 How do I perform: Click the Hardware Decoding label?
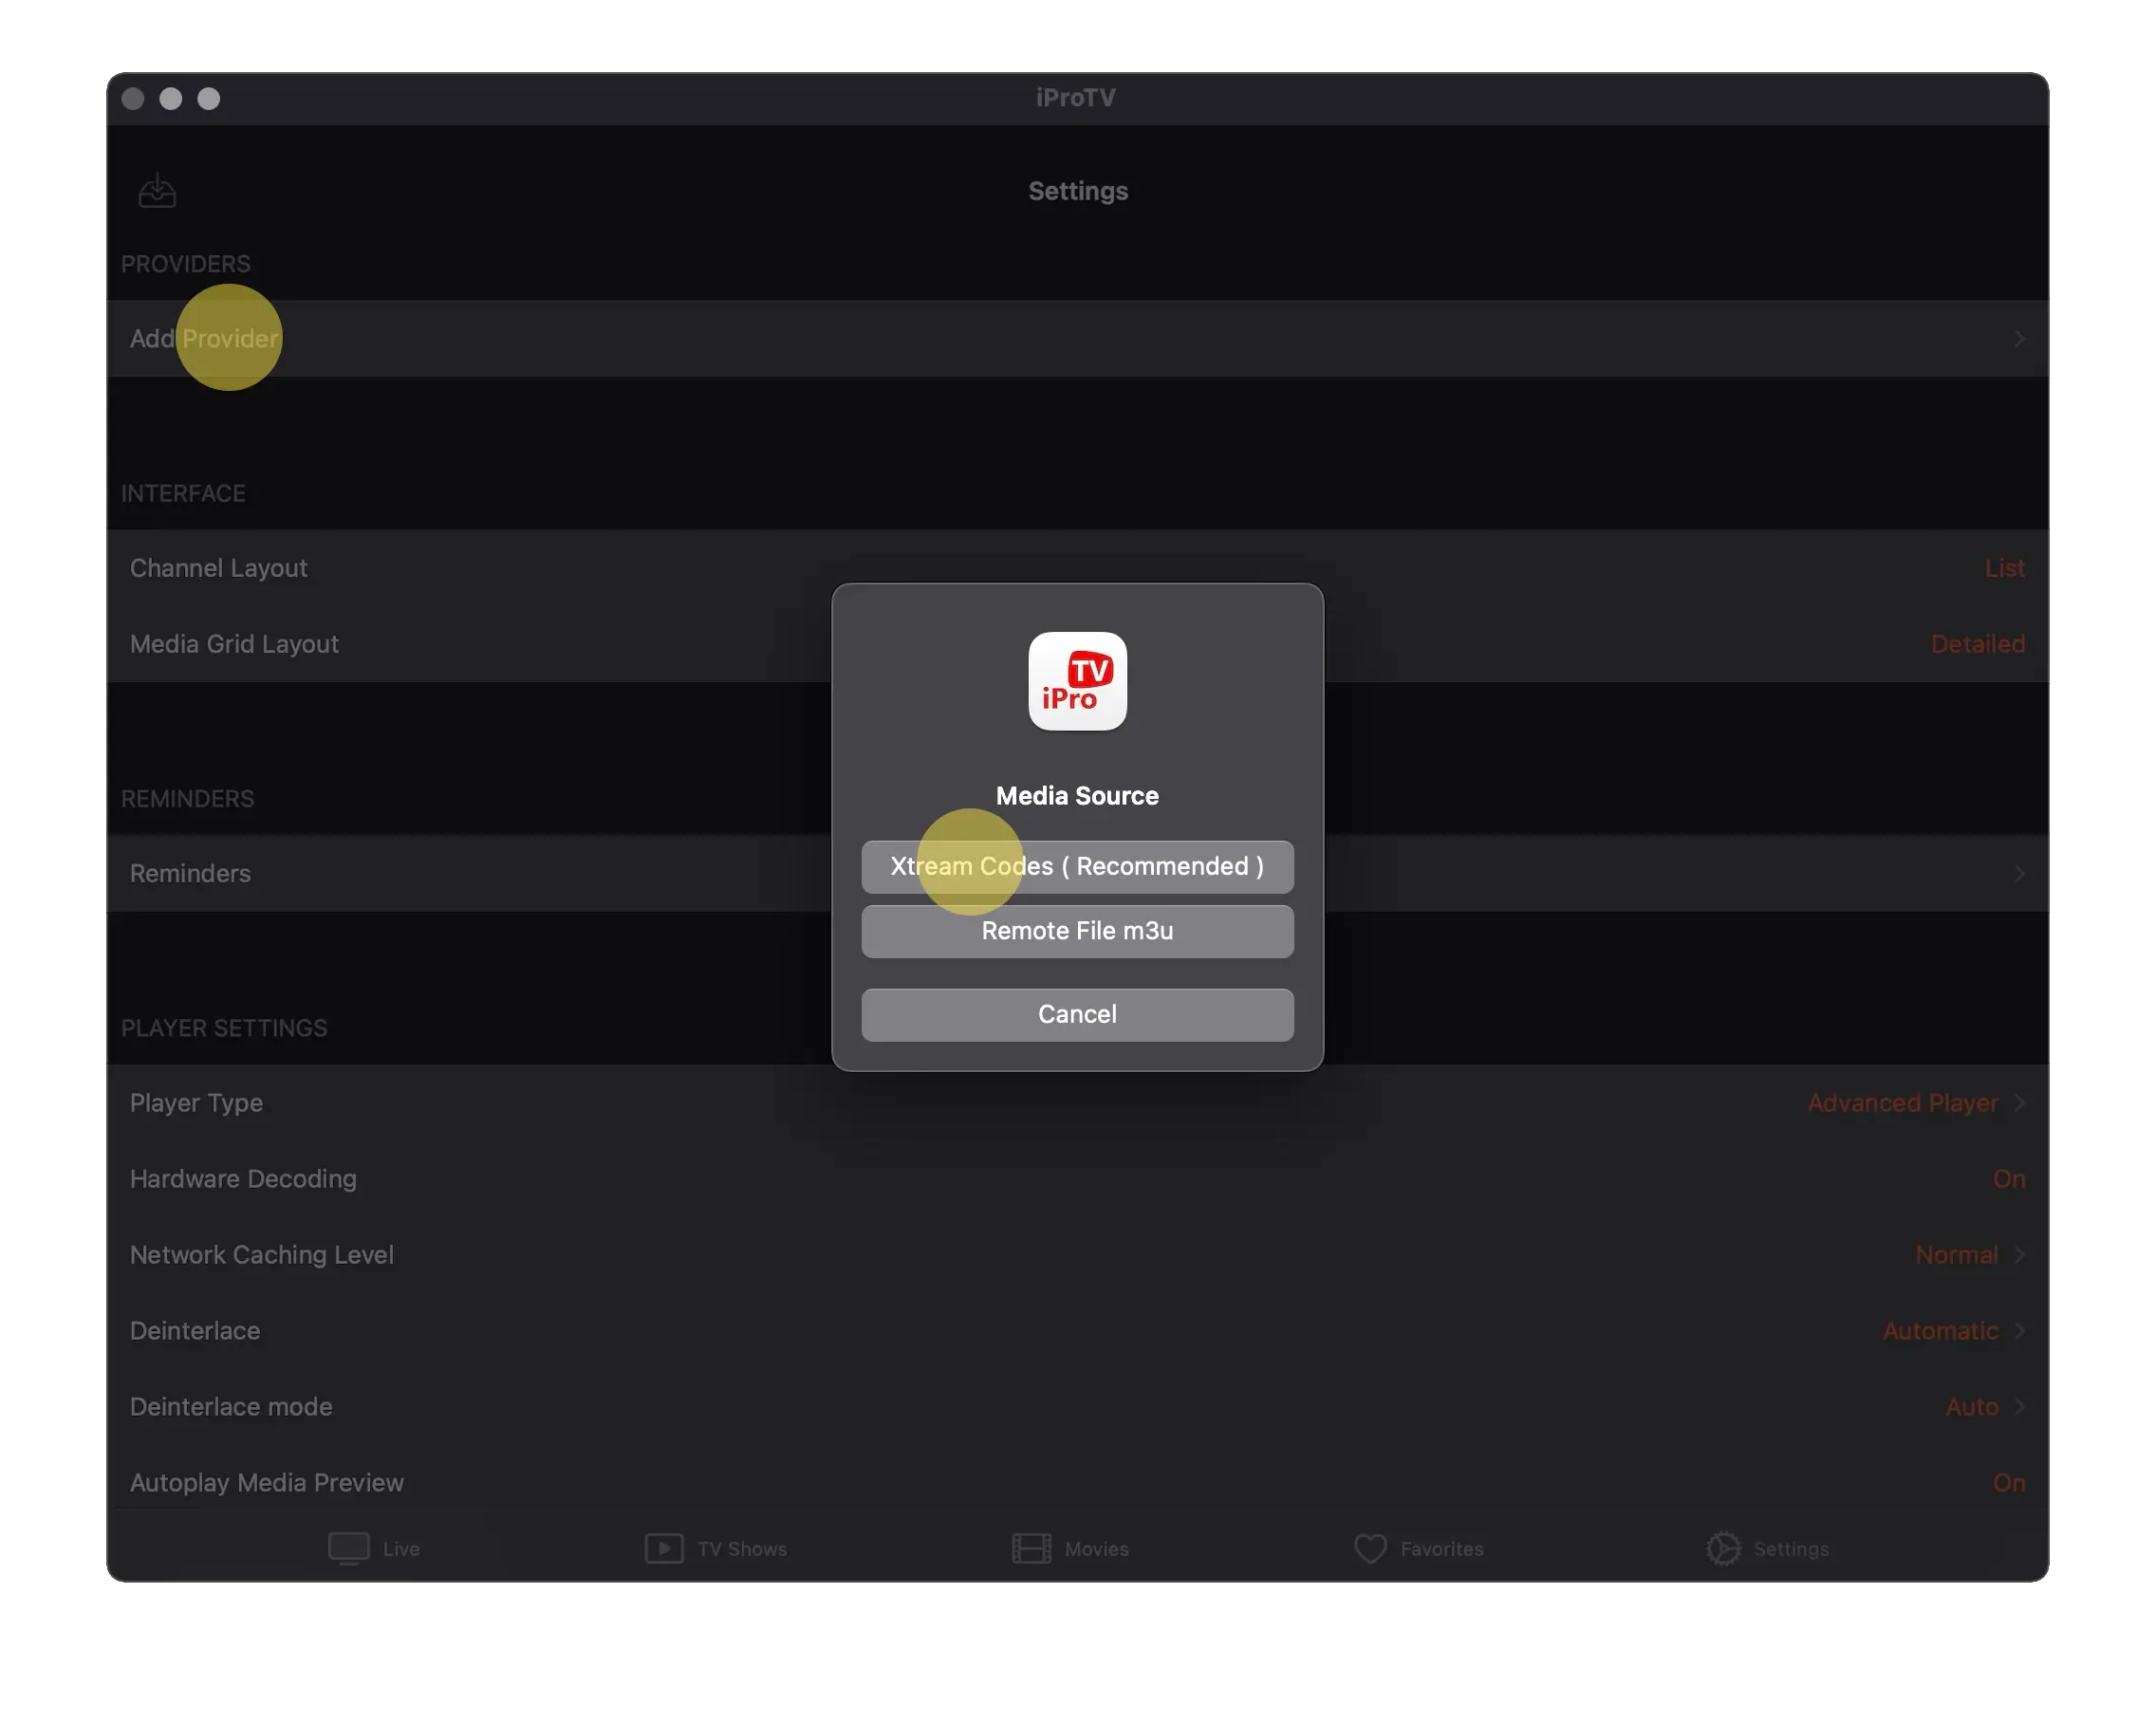pos(243,1179)
